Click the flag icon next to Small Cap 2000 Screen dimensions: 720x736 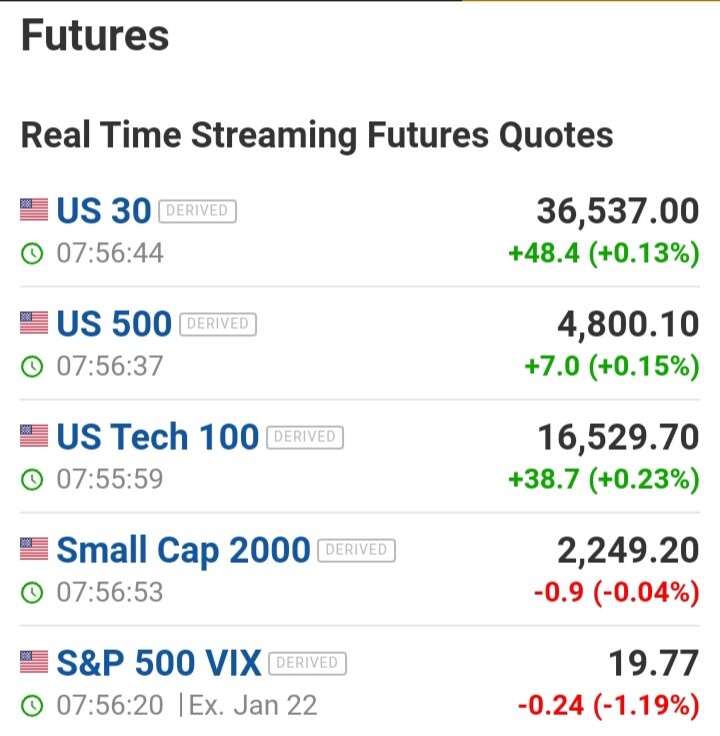[34, 549]
